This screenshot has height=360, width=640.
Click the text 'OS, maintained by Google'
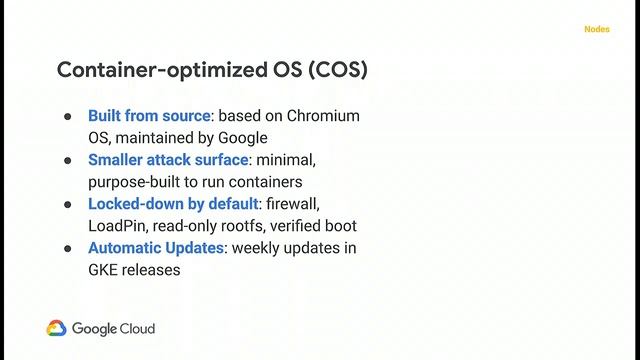click(178, 138)
